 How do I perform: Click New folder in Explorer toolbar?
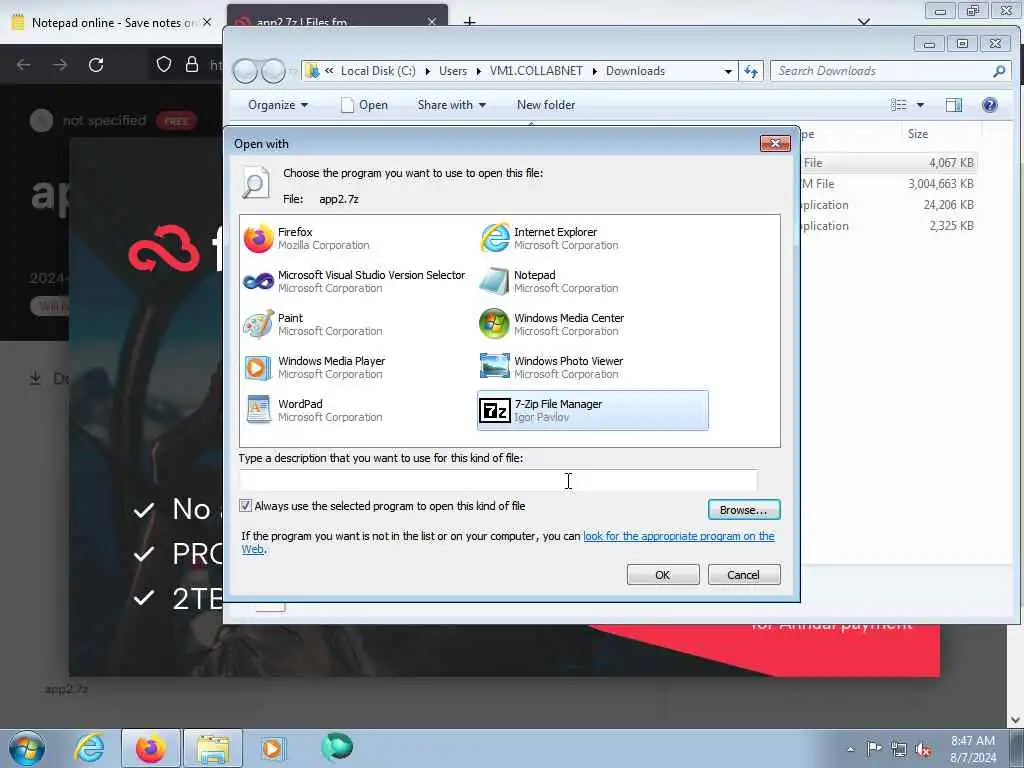[x=546, y=104]
